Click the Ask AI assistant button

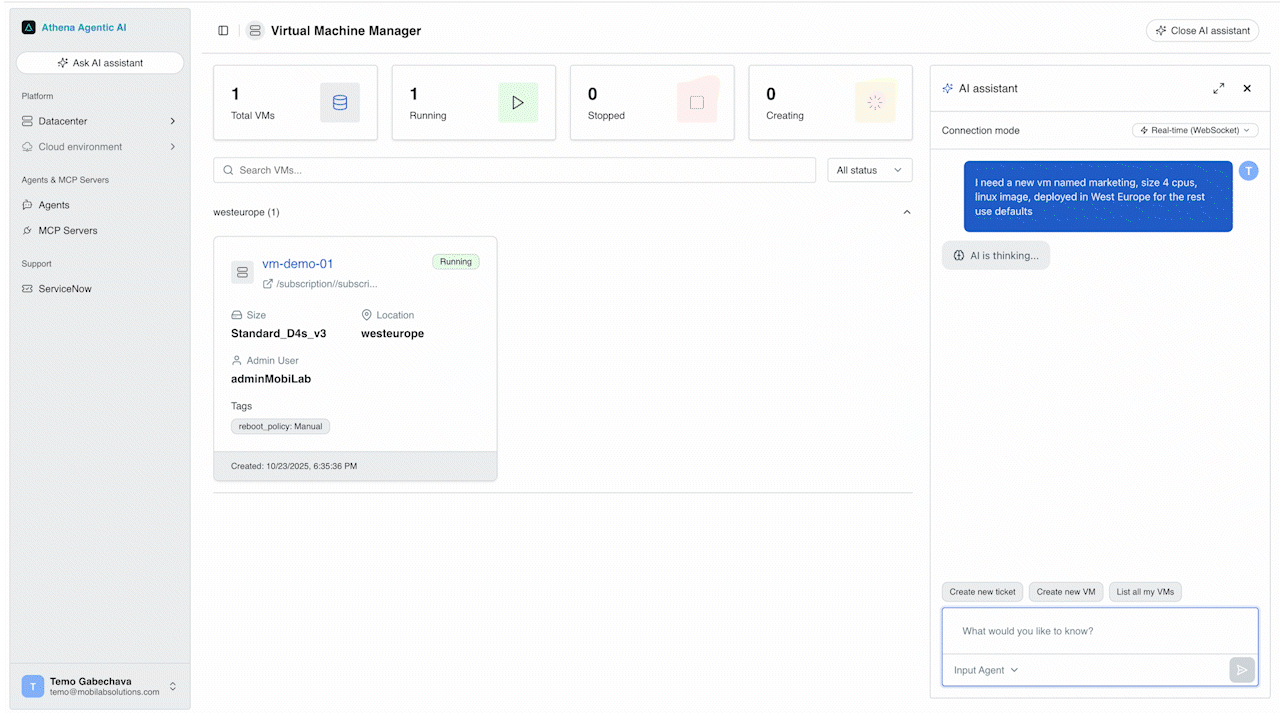click(x=100, y=63)
